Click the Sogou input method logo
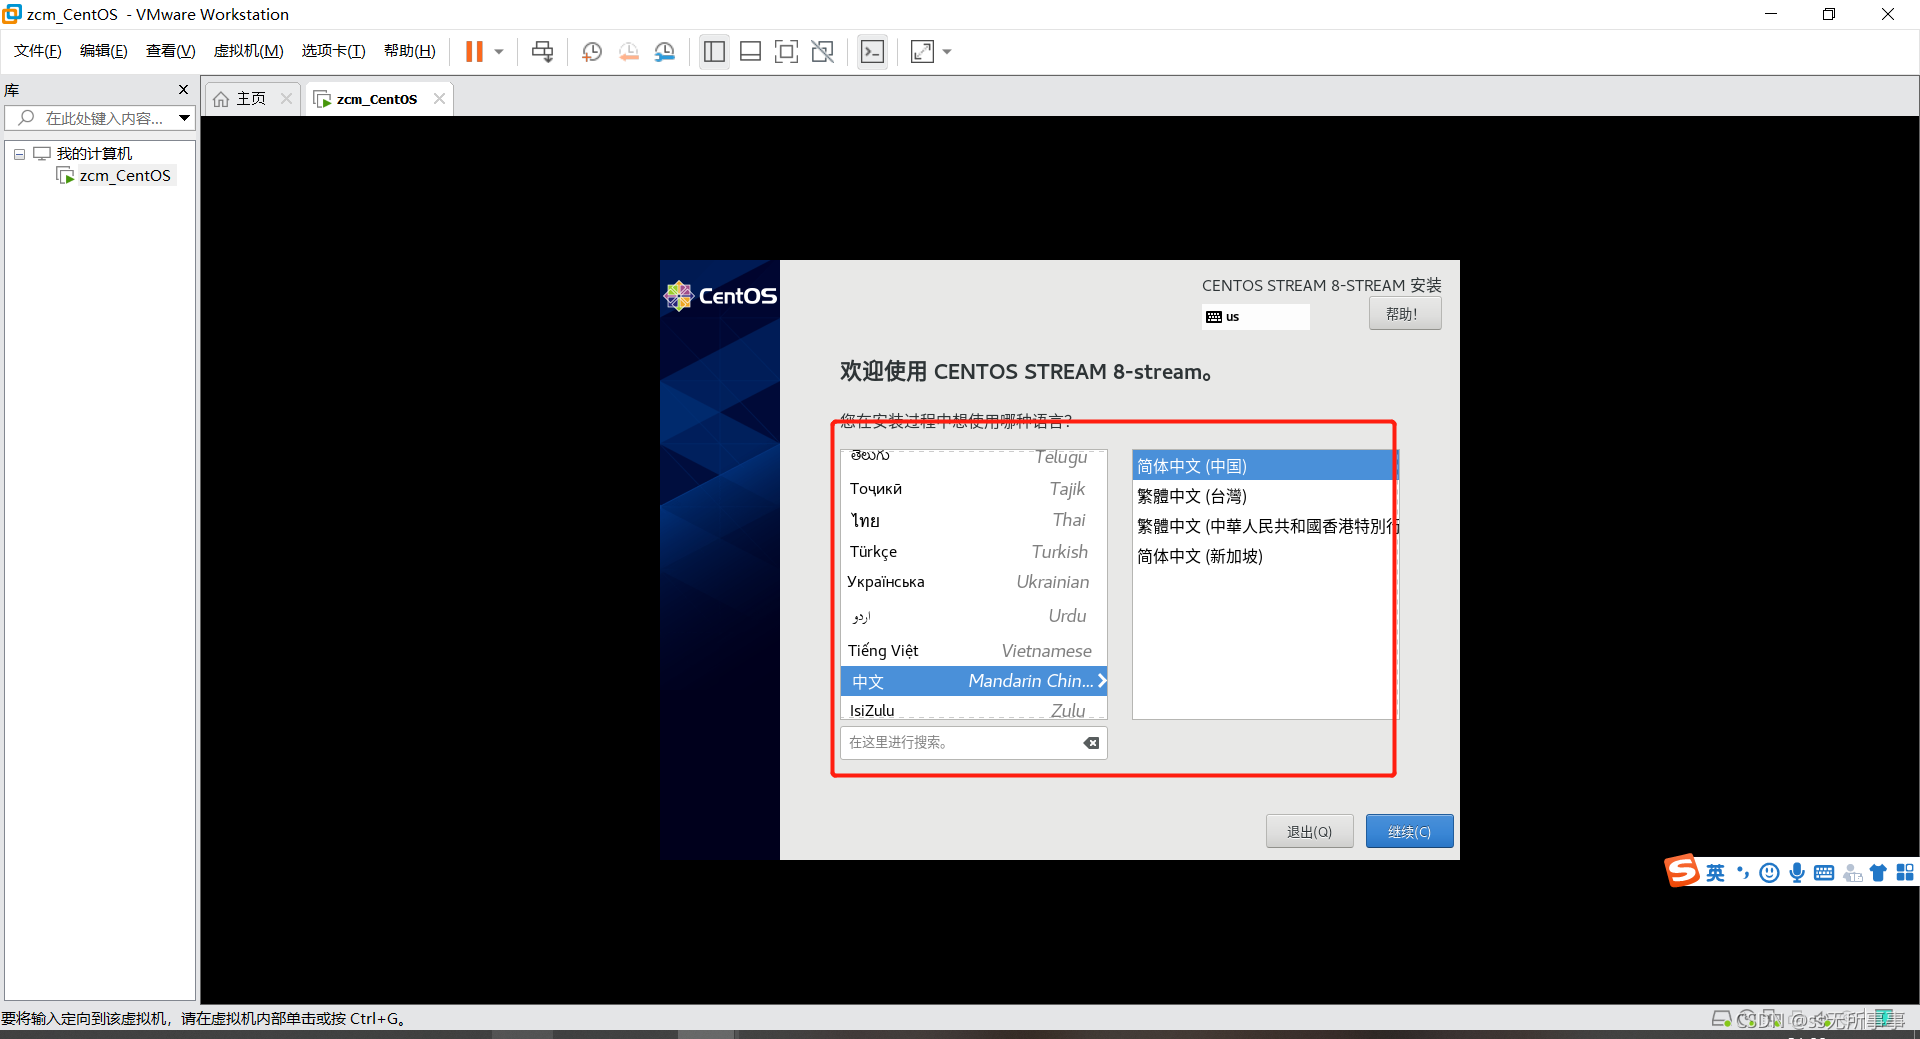 tap(1682, 871)
